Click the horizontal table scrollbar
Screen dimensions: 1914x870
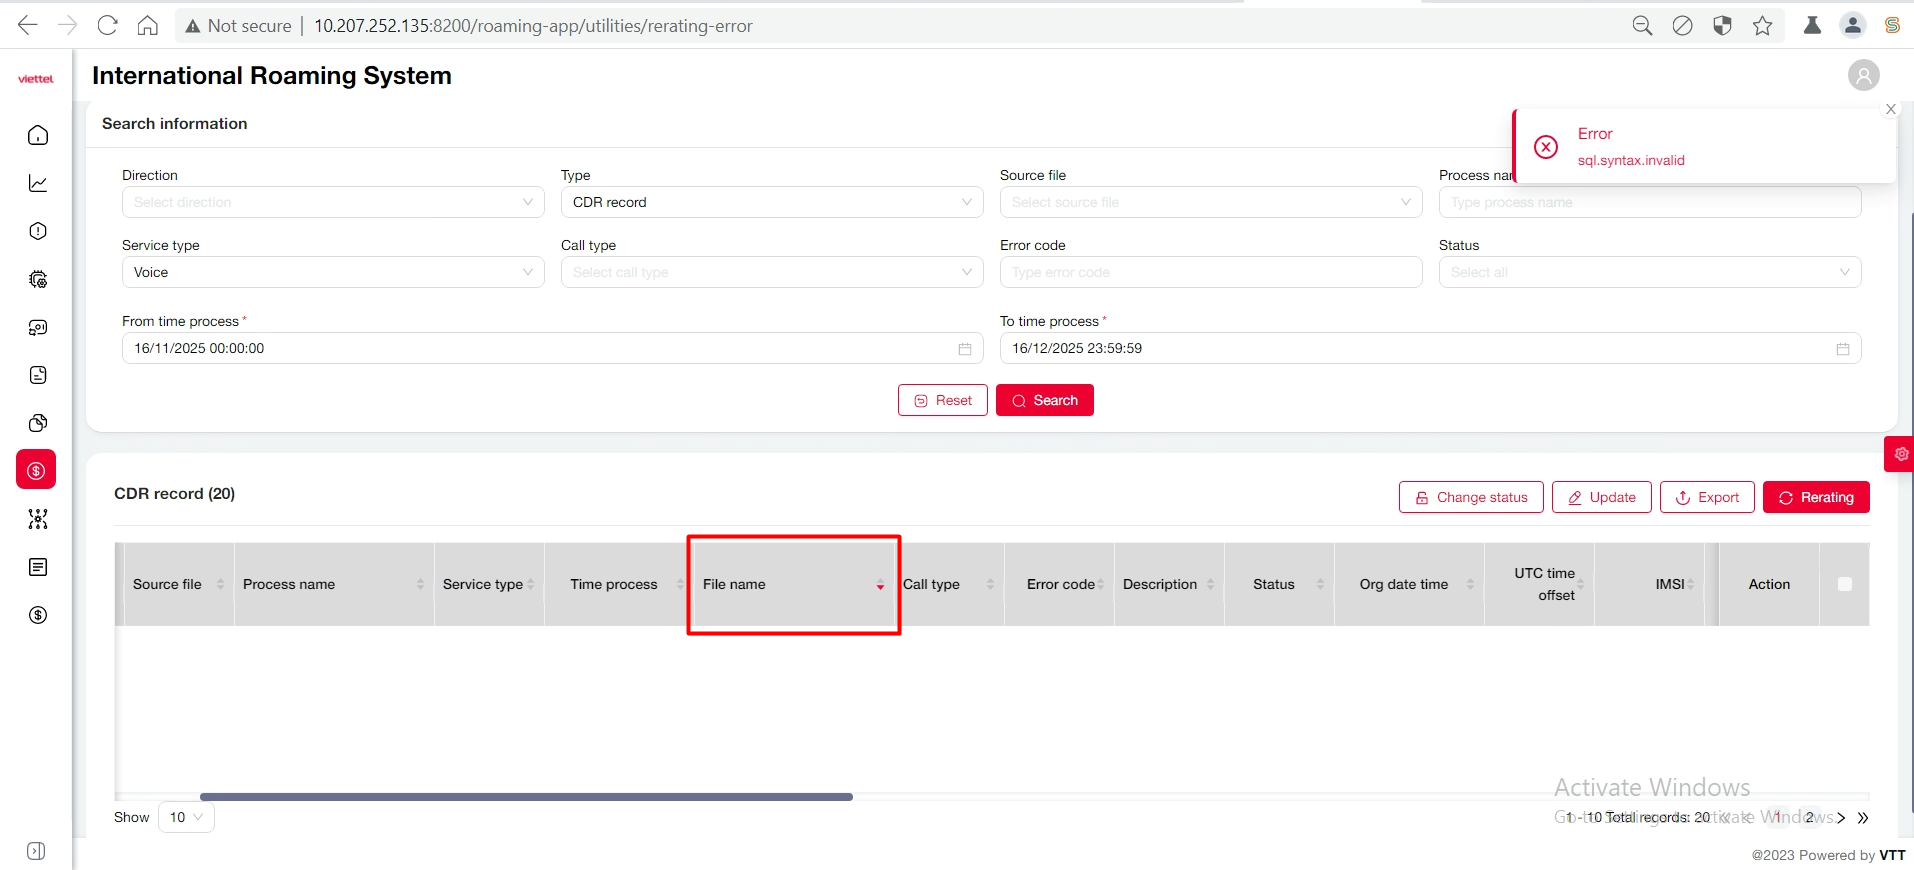[x=526, y=797]
